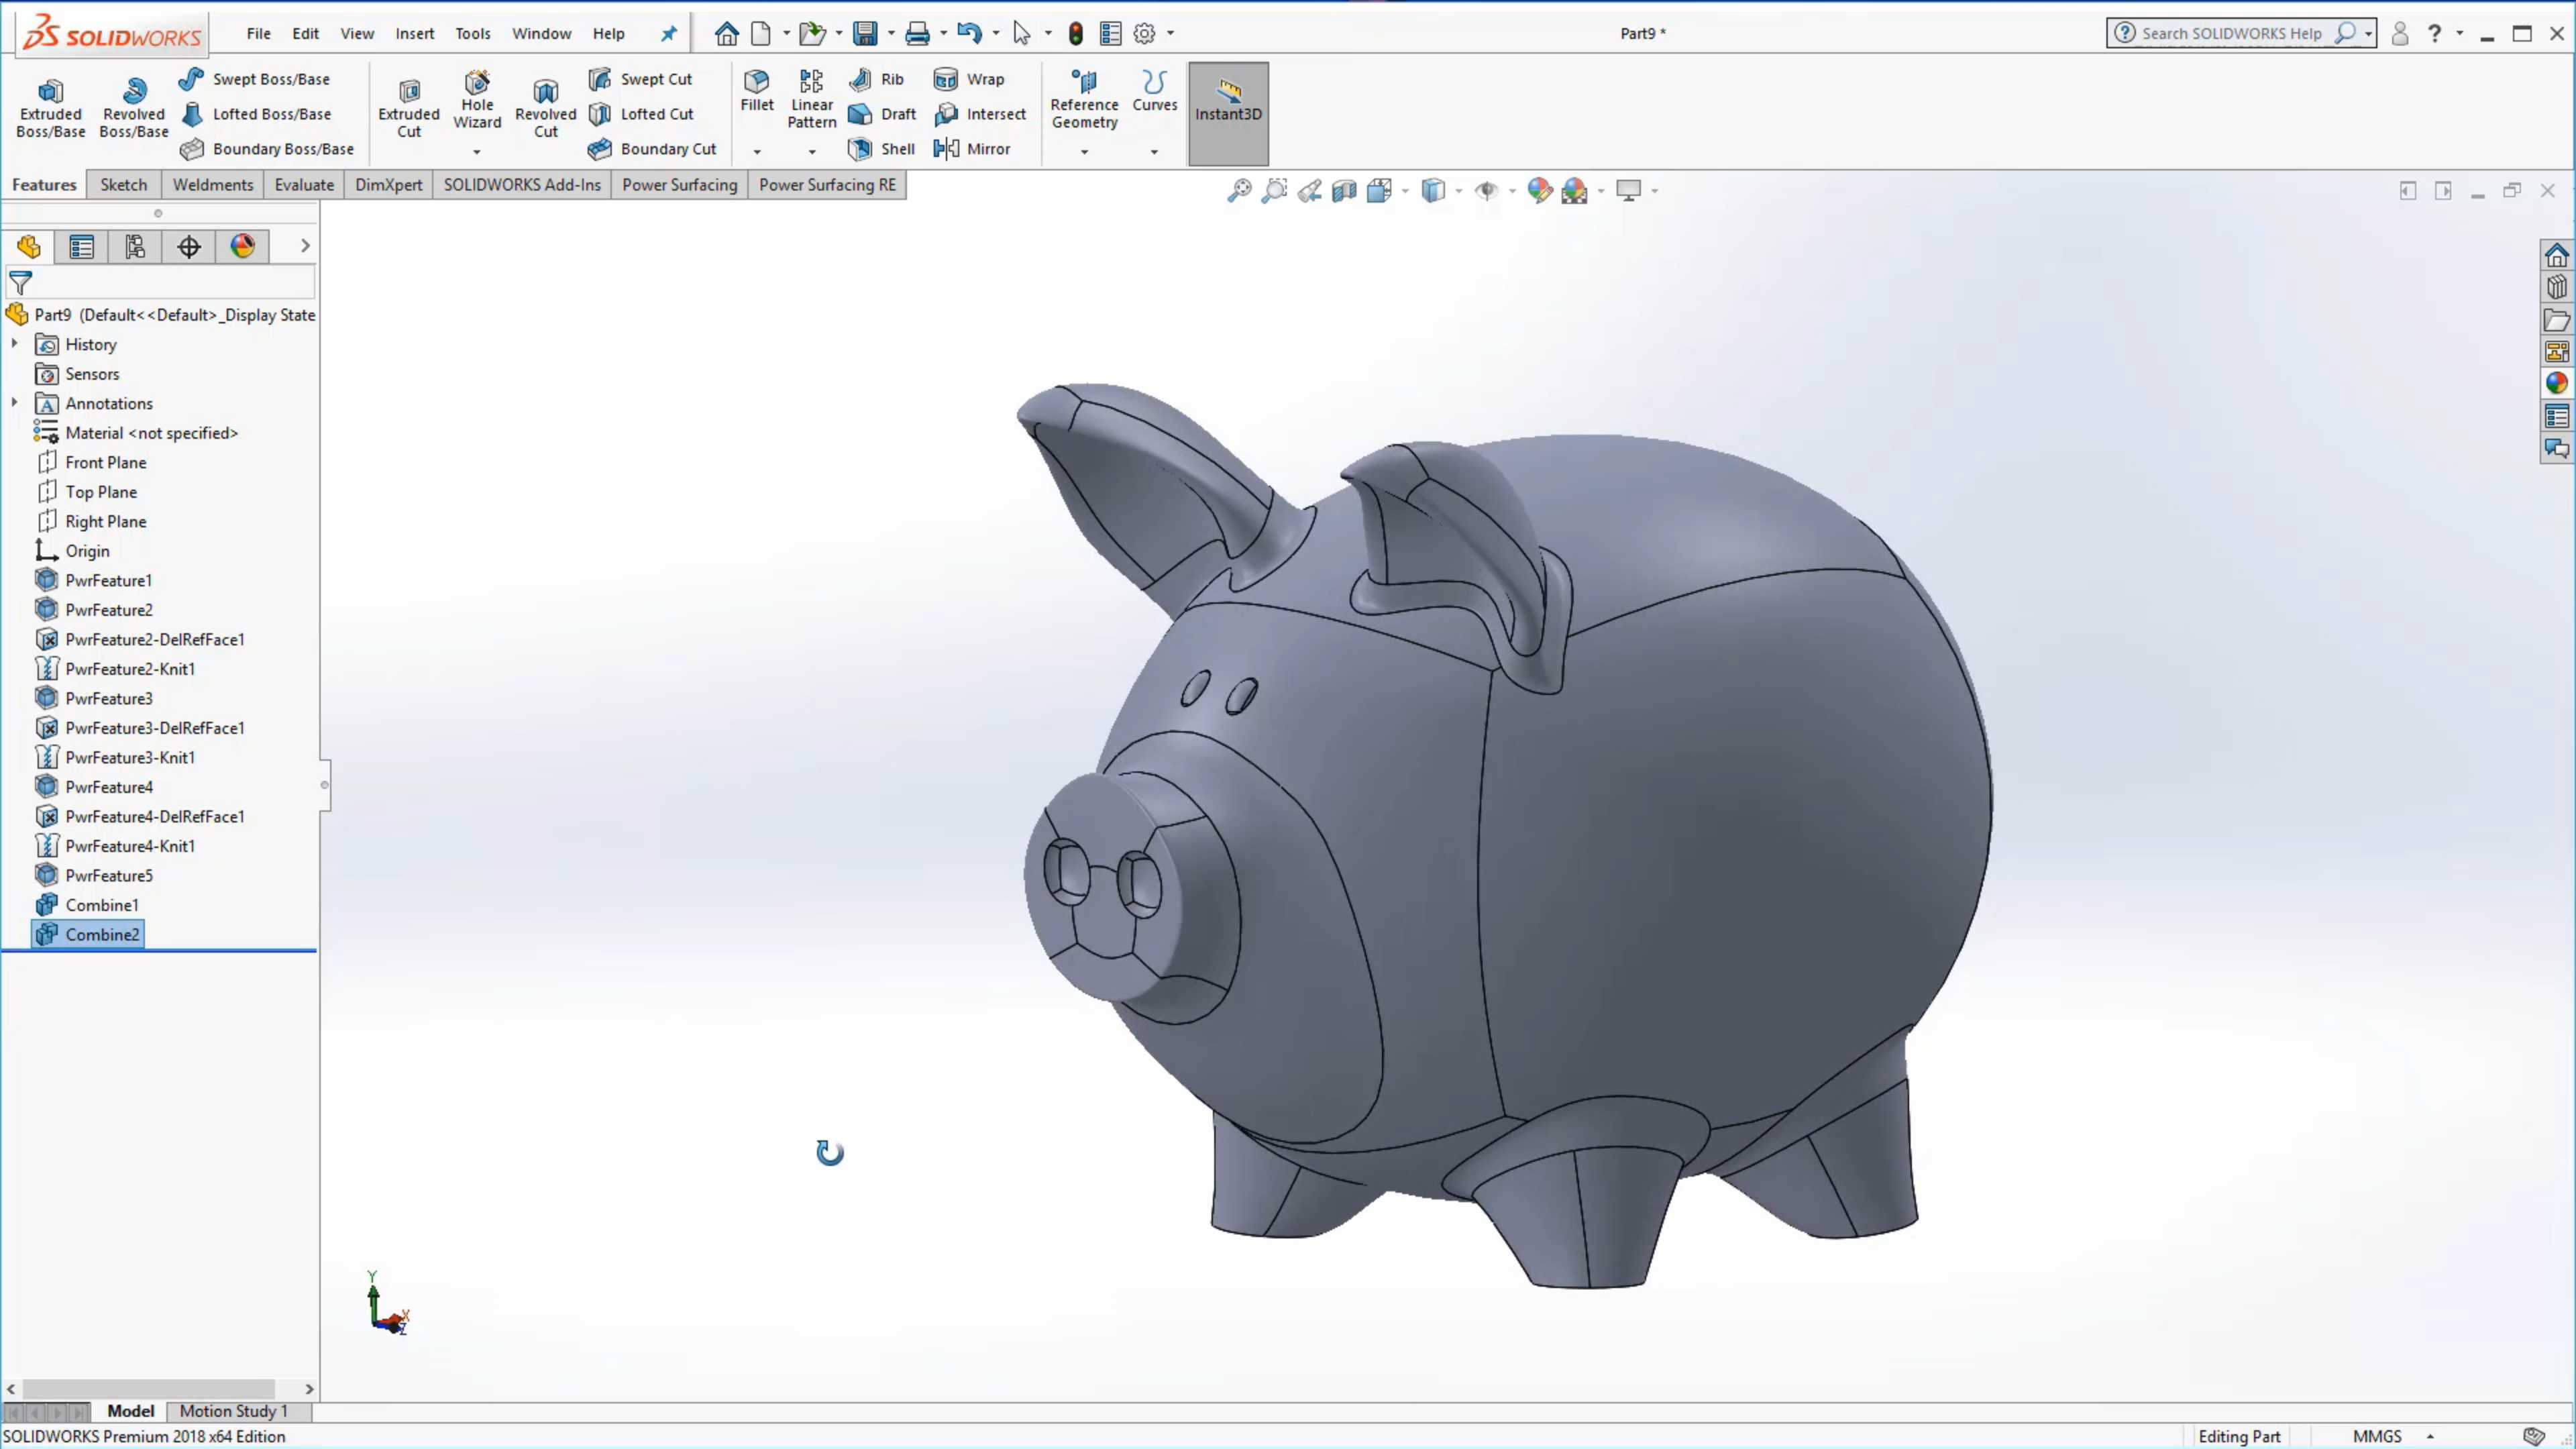Image resolution: width=2576 pixels, height=1449 pixels.
Task: Click Zoom to Fit icon
Action: coord(1239,190)
